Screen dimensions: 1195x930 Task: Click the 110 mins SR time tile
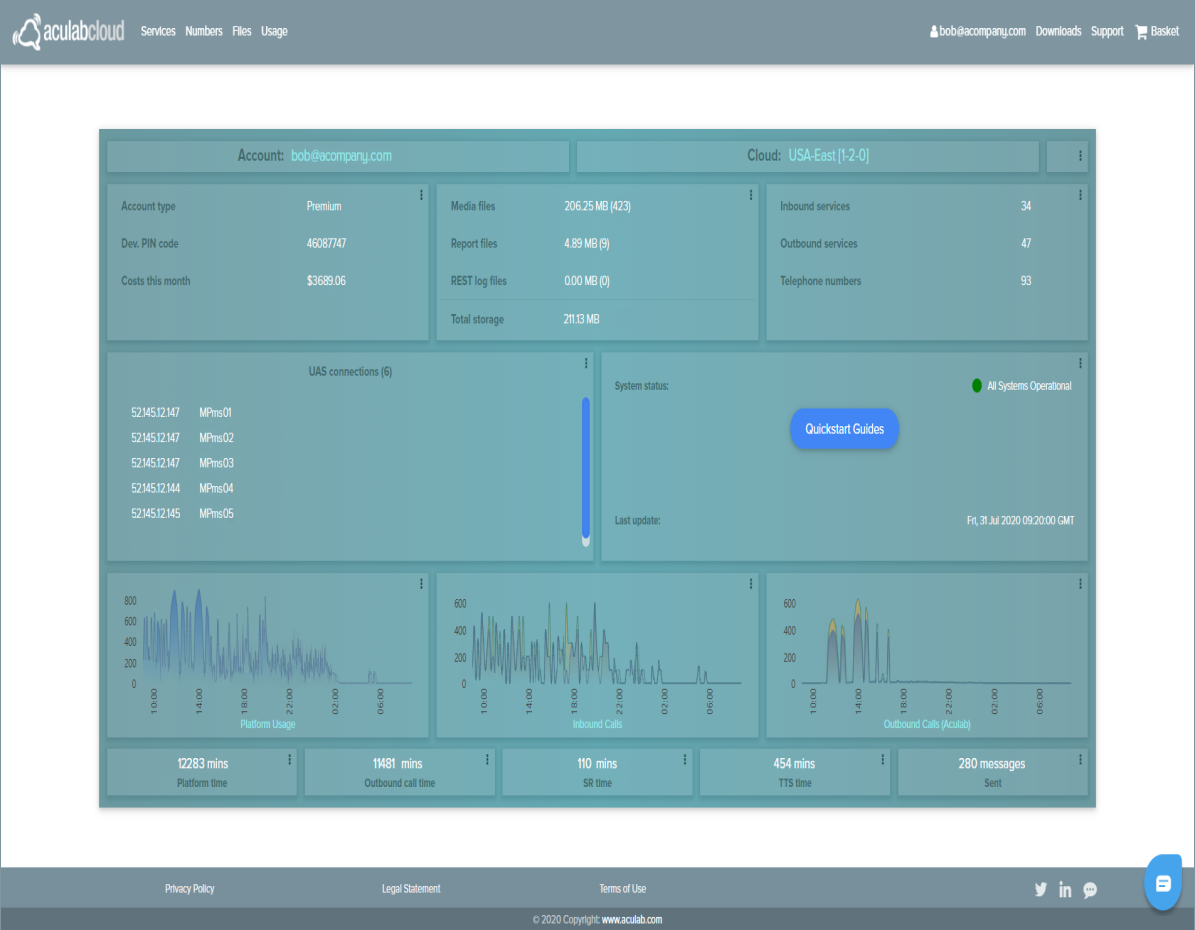pyautogui.click(x=597, y=771)
